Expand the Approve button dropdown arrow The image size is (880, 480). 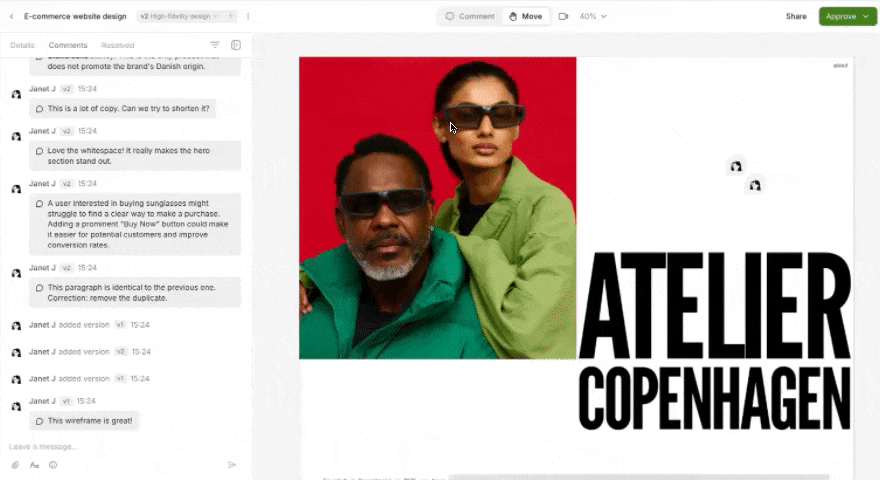tap(866, 16)
